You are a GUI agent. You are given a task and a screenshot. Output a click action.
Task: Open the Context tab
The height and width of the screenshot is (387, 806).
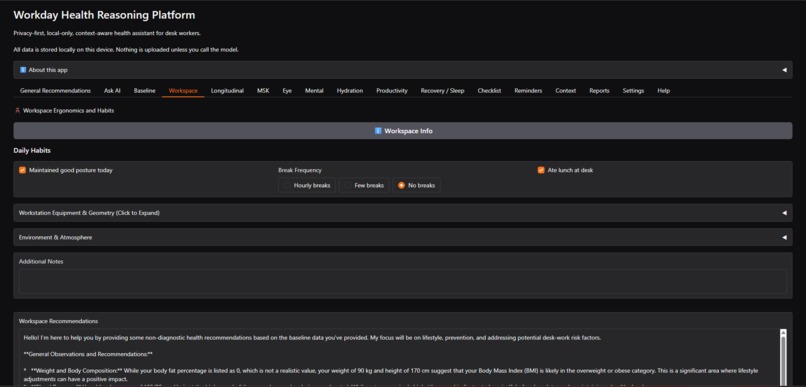[x=565, y=90]
